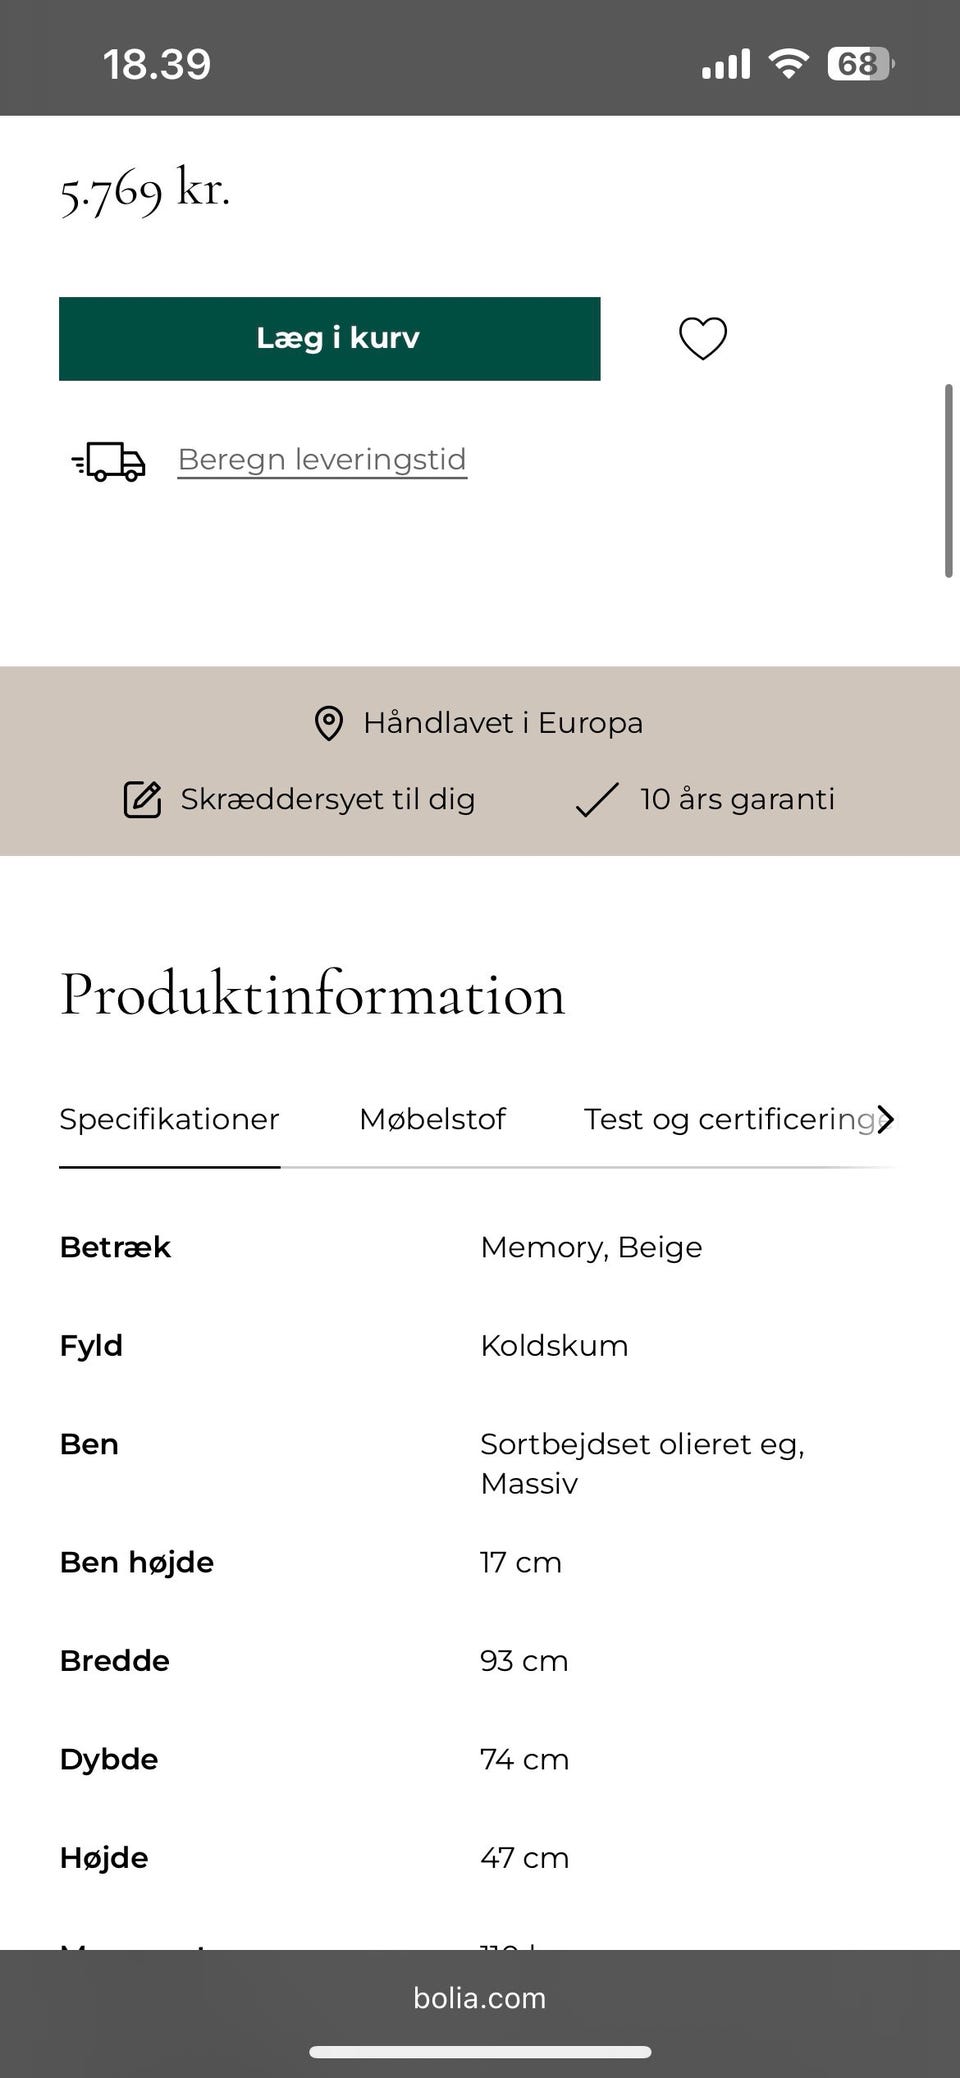Viewport: 960px width, 2078px height.
Task: Select the location pin icon next to Håndlavet i Europa
Action: coord(327,722)
